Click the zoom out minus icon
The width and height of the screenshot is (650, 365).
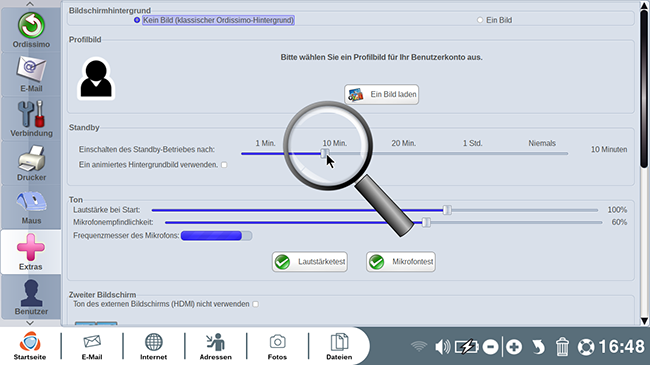490,347
